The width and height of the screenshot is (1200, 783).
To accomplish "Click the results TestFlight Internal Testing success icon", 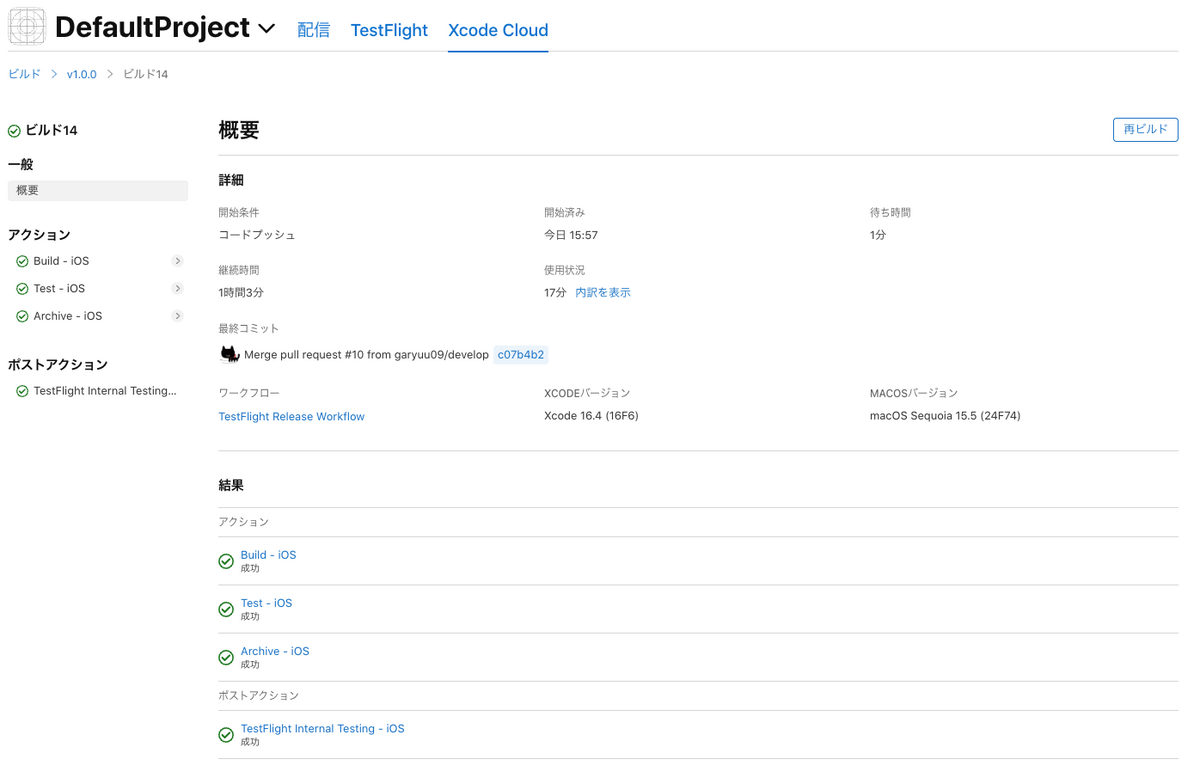I will coord(226,735).
